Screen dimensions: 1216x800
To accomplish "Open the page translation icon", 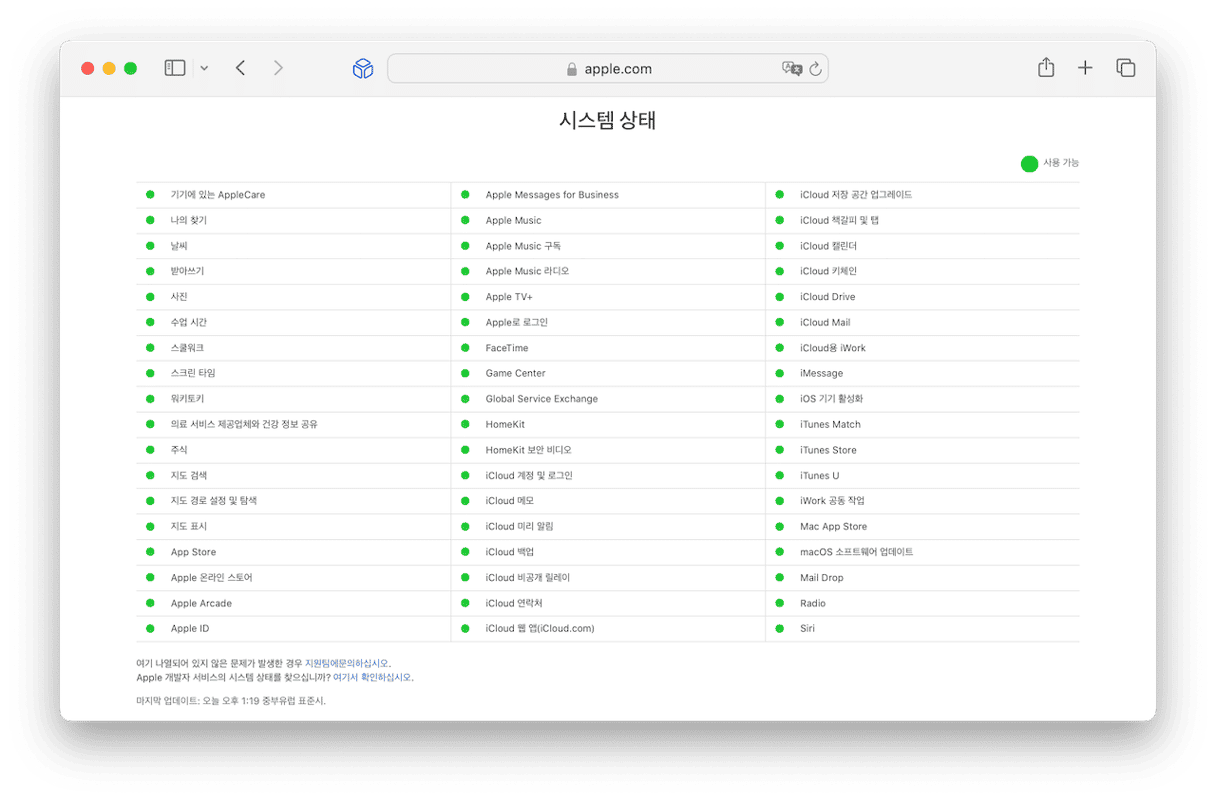I will tap(791, 68).
